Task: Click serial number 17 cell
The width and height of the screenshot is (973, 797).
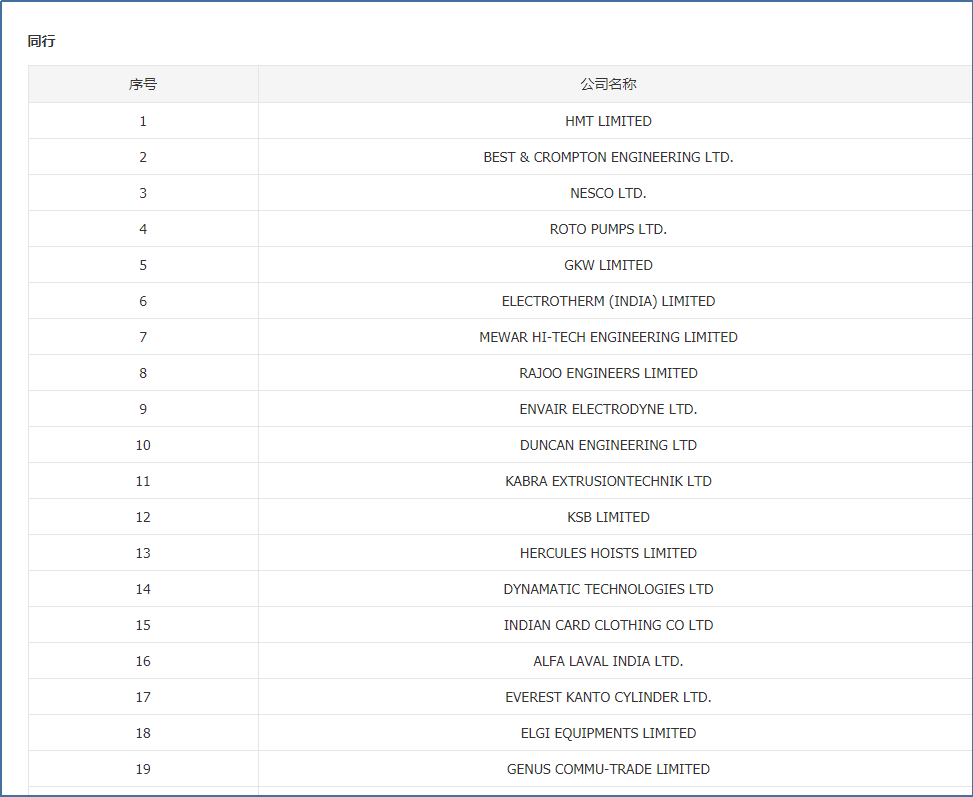Action: click(143, 697)
